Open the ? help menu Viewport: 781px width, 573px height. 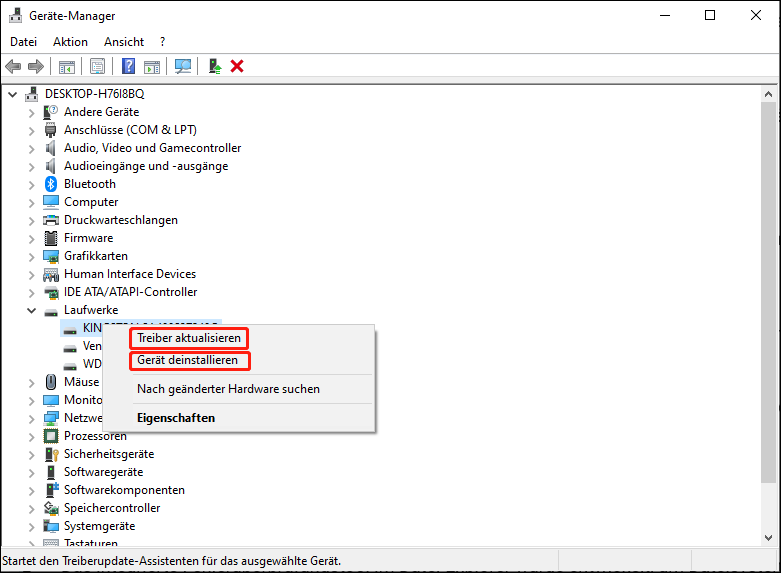point(162,42)
